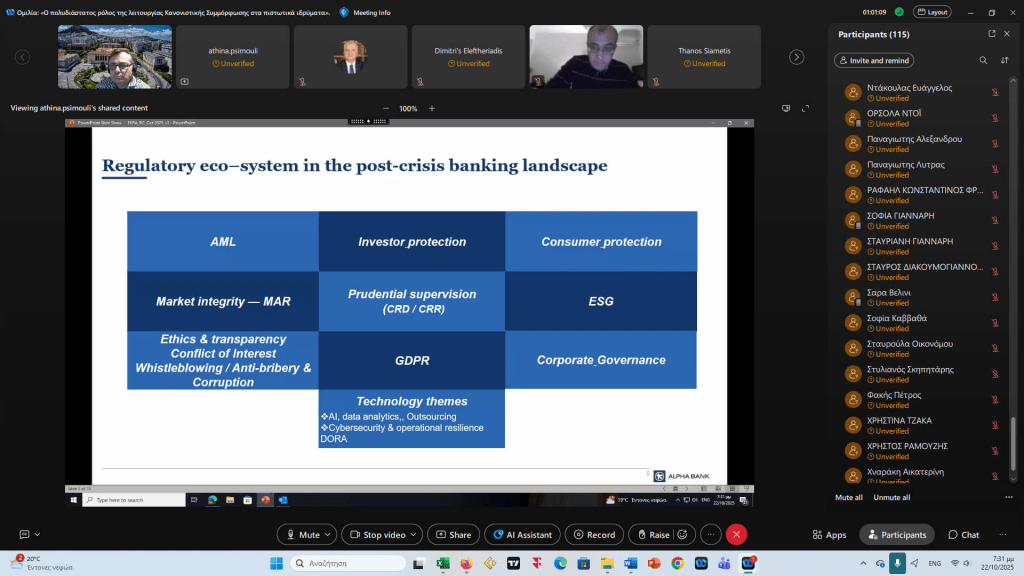Zoom in shared content with plus
Image resolution: width=1024 pixels, height=576 pixels.
click(432, 108)
